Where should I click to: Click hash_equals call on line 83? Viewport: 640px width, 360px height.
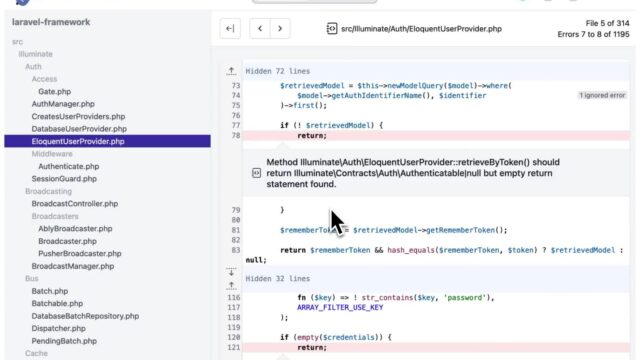(411, 250)
